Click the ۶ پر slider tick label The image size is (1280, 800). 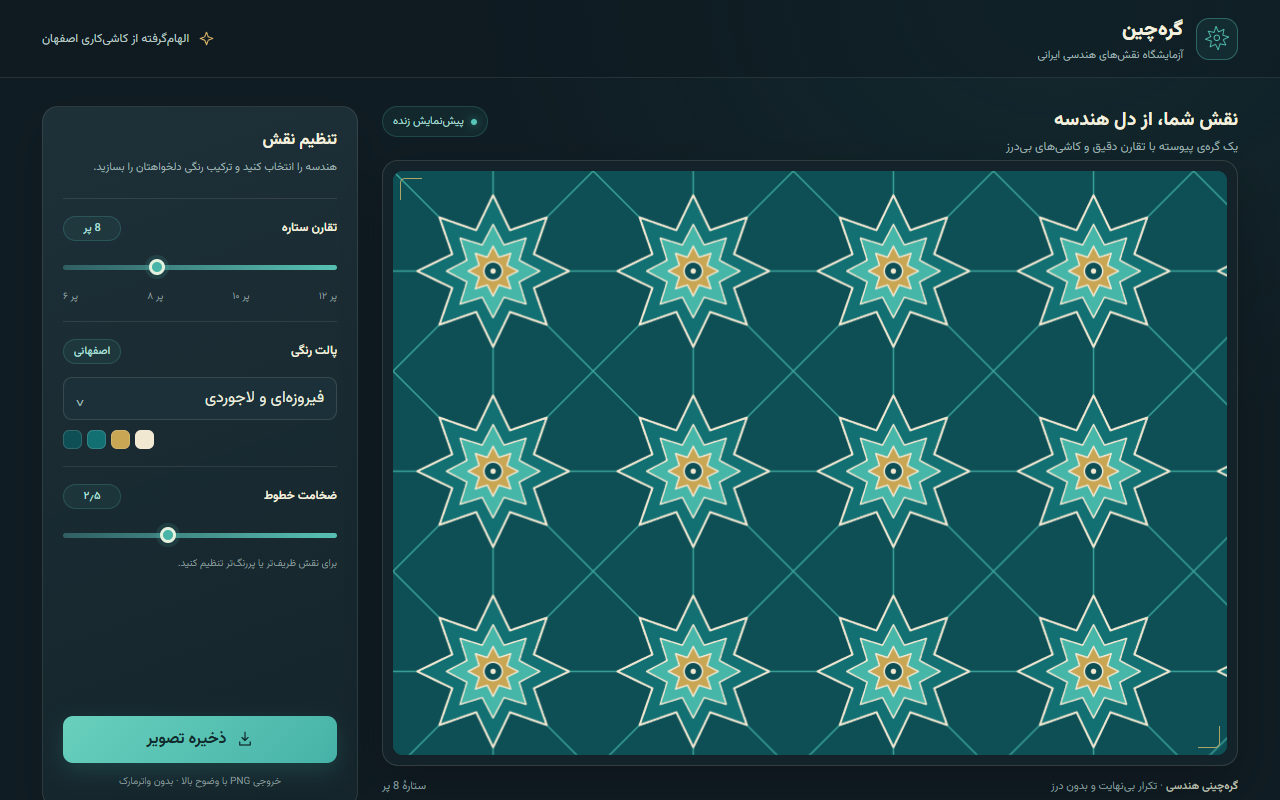[x=70, y=297]
